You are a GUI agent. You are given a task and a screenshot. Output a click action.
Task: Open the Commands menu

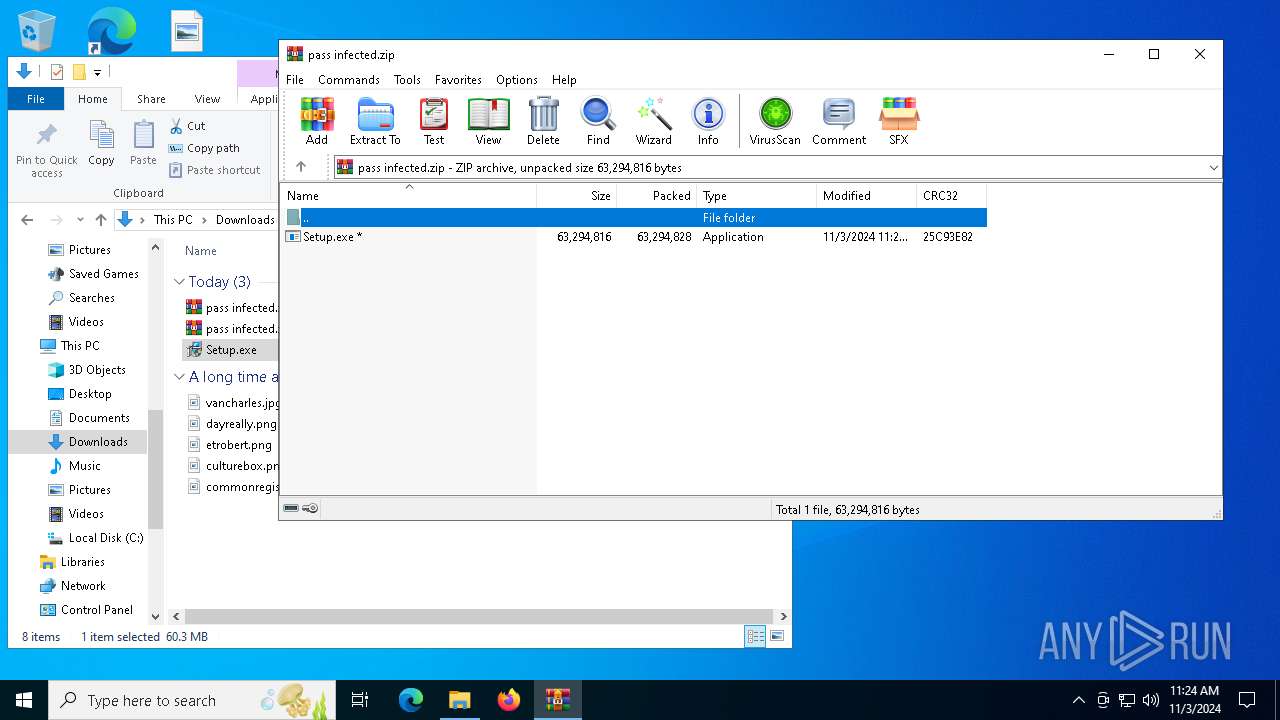pyautogui.click(x=349, y=80)
